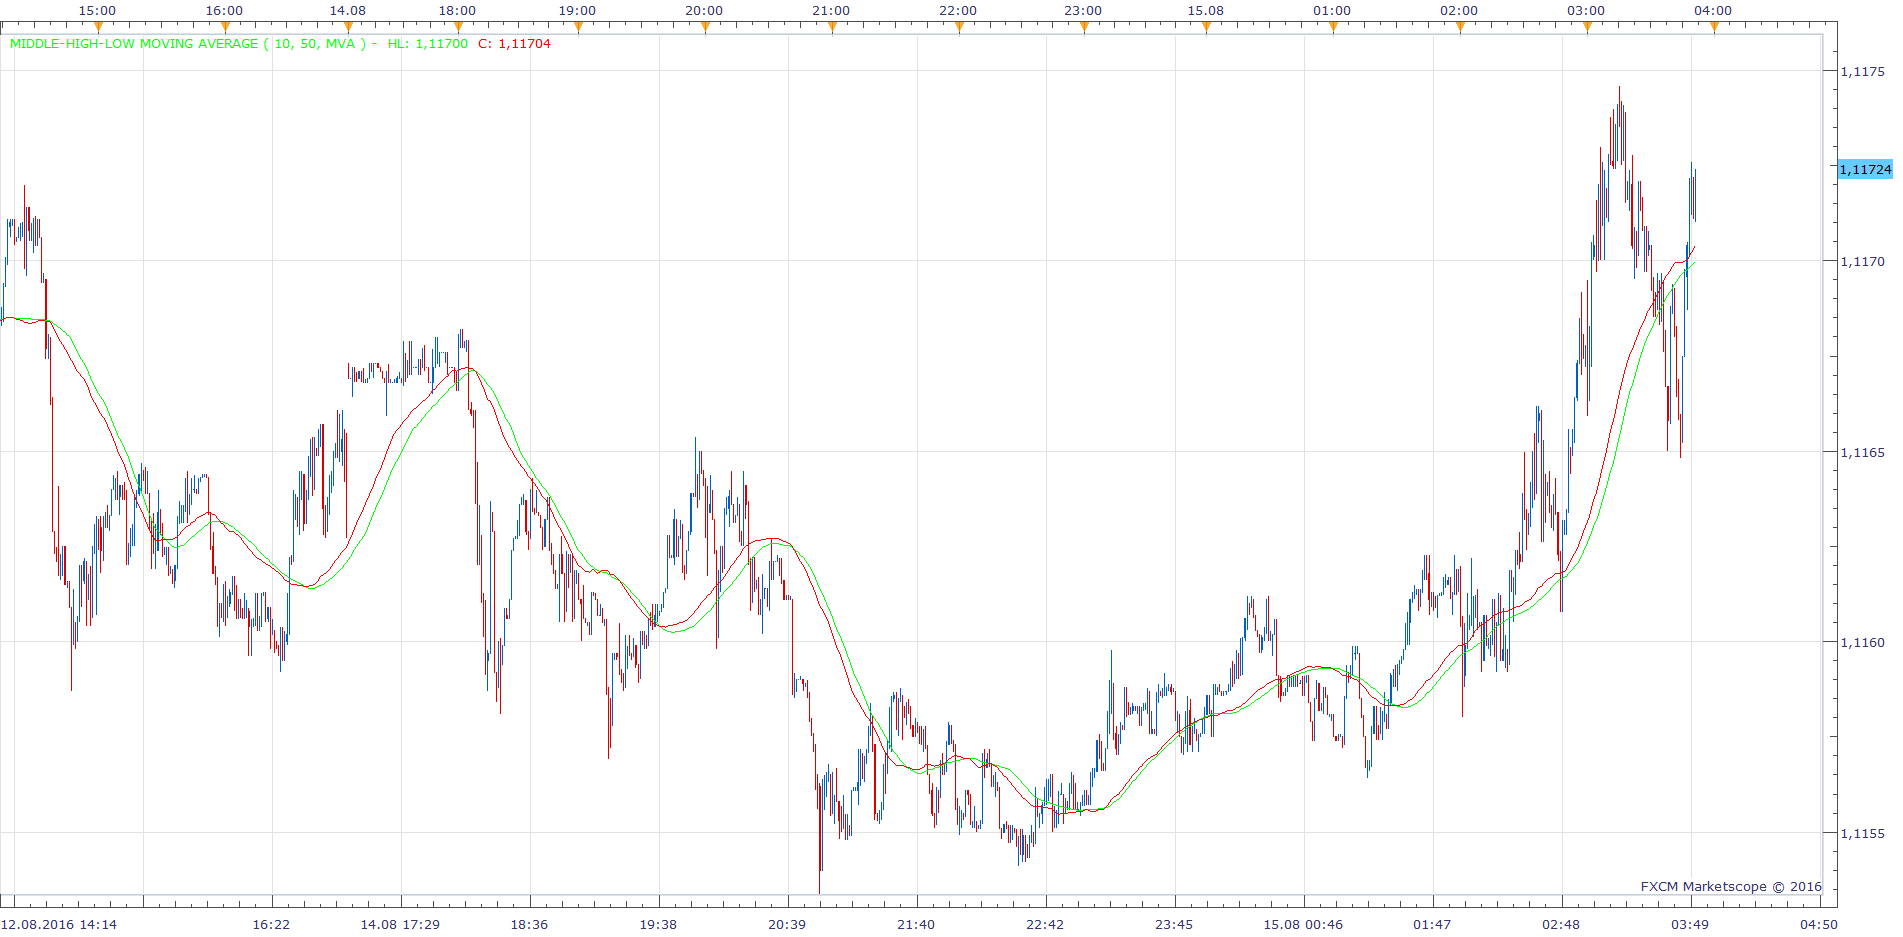Click the 20:39 bottom axis label
This screenshot has height=937, width=1903.
[787, 924]
